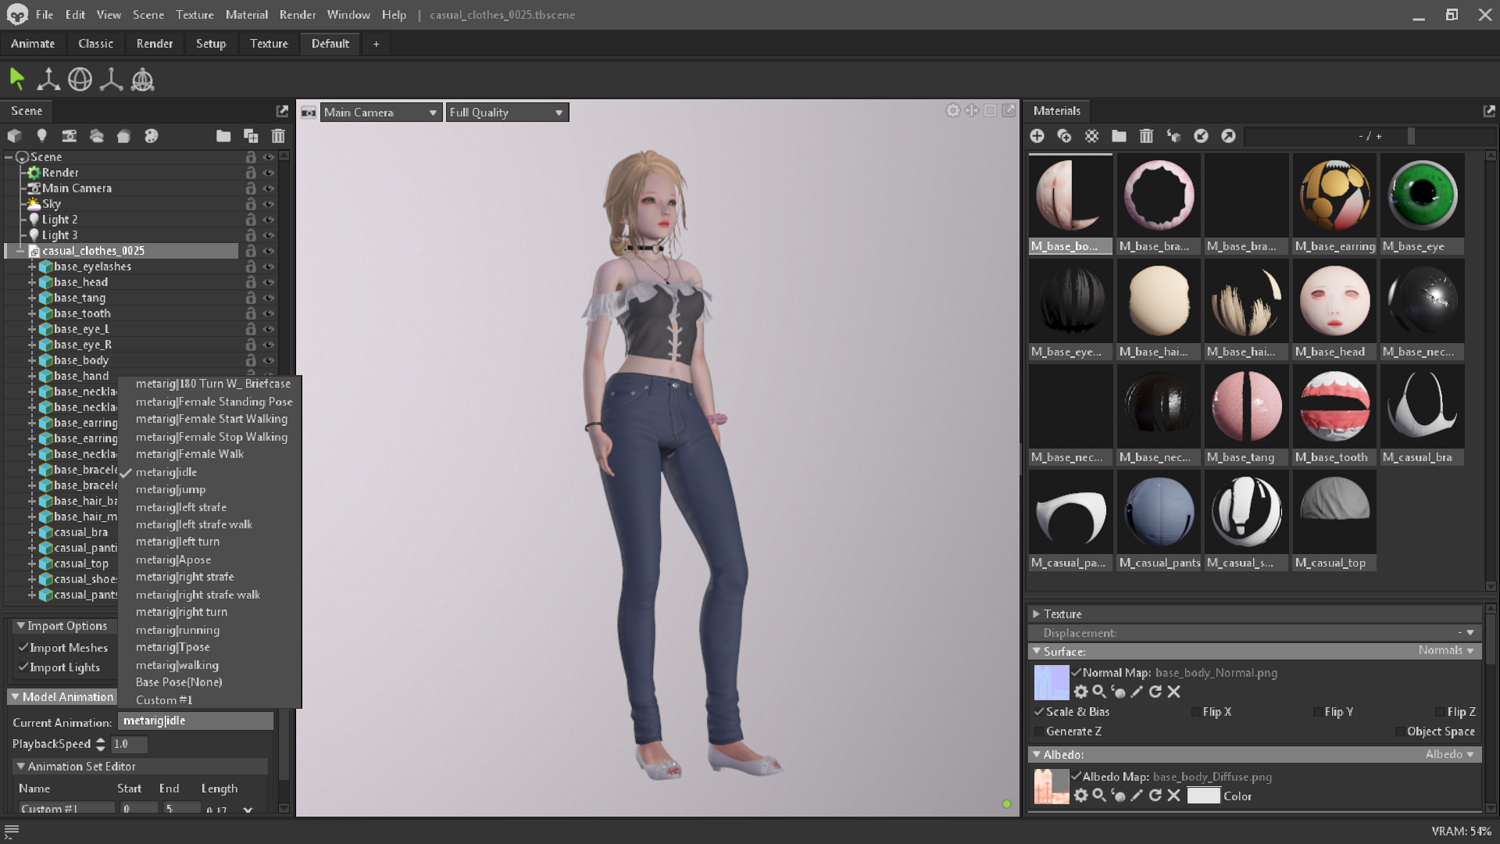This screenshot has width=1500, height=844.
Task: Add a shadow catcher object
Action: [x=124, y=136]
